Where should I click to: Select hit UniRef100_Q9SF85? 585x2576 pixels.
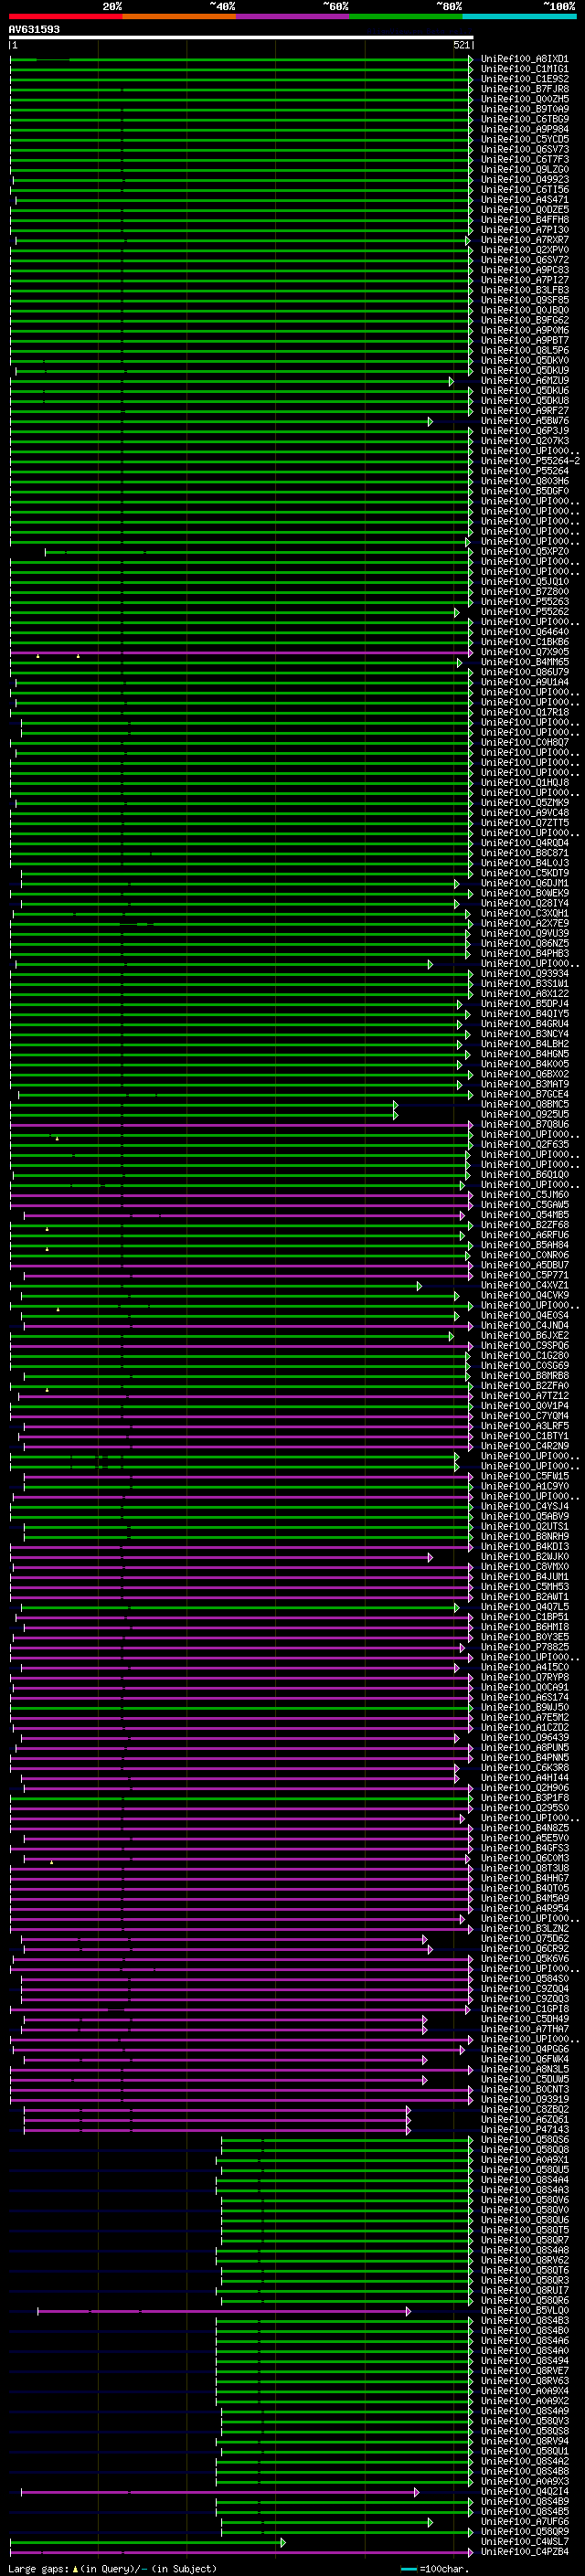(x=524, y=300)
